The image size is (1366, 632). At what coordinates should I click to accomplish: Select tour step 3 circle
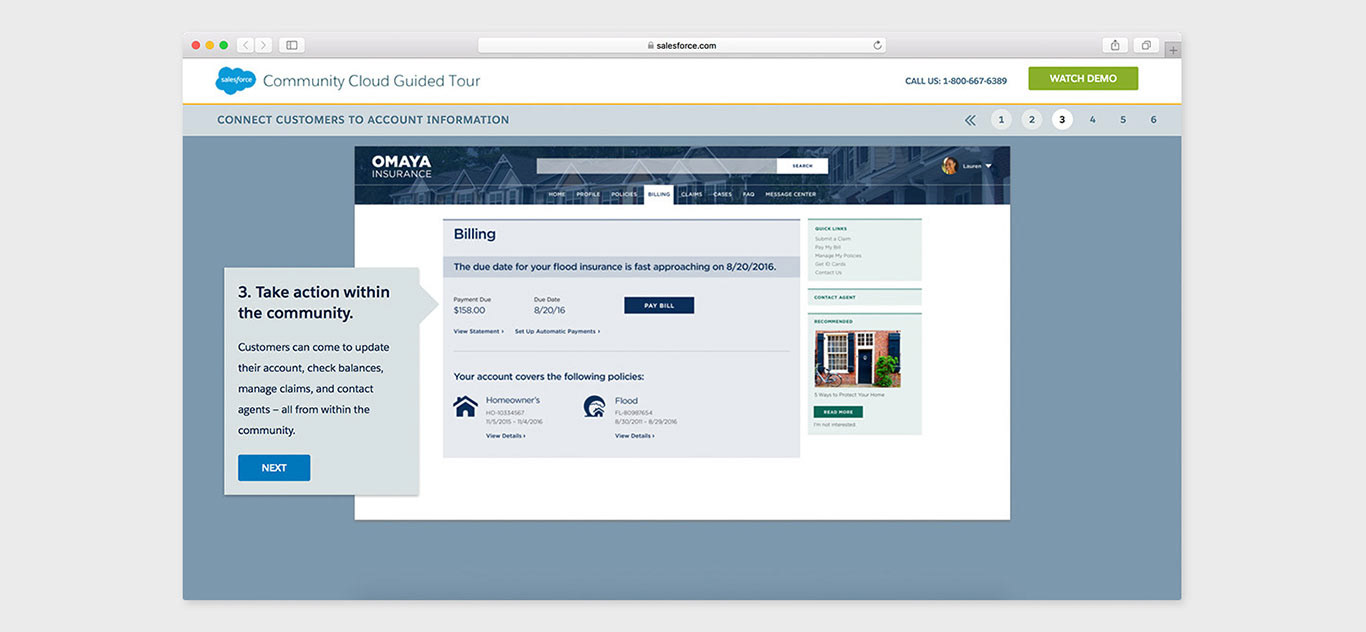point(1062,120)
